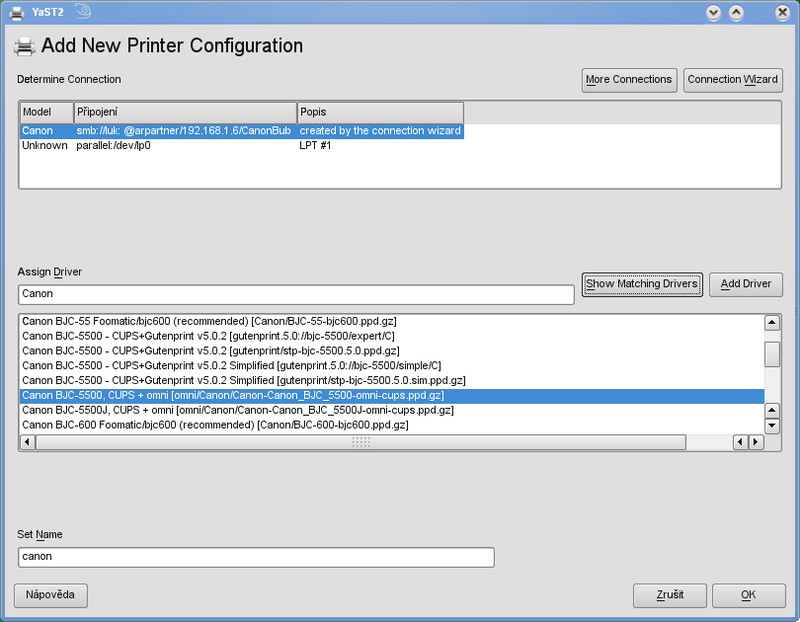The width and height of the screenshot is (800, 622).
Task: Sort connections by the Model column header
Action: pos(47,112)
